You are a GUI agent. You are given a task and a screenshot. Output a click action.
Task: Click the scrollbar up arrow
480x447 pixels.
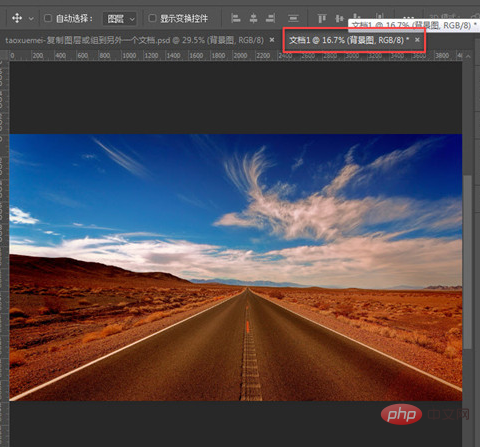[x=468, y=56]
